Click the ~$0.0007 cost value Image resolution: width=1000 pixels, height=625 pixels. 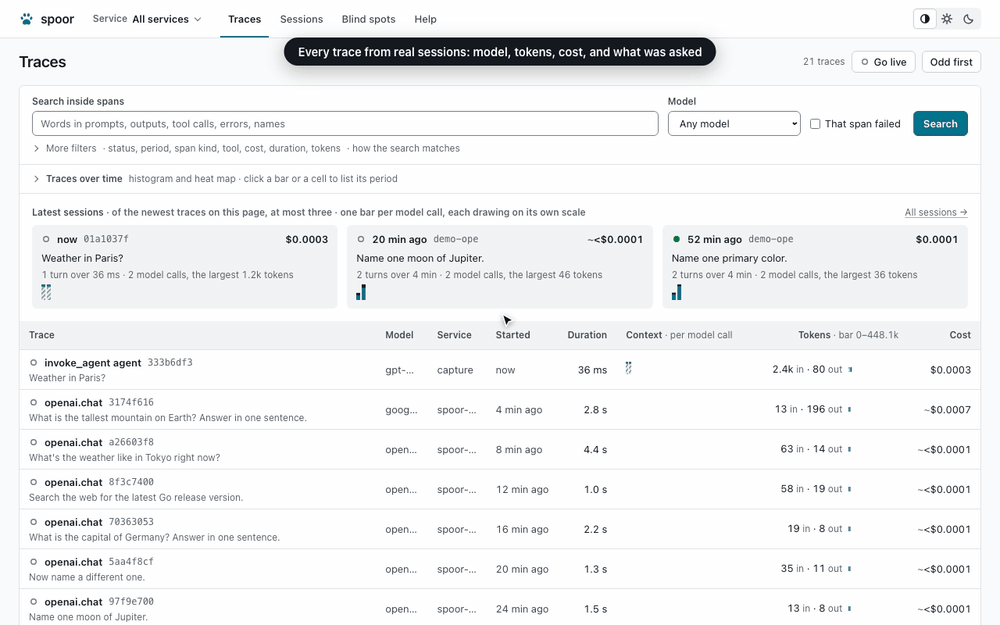click(x=947, y=409)
